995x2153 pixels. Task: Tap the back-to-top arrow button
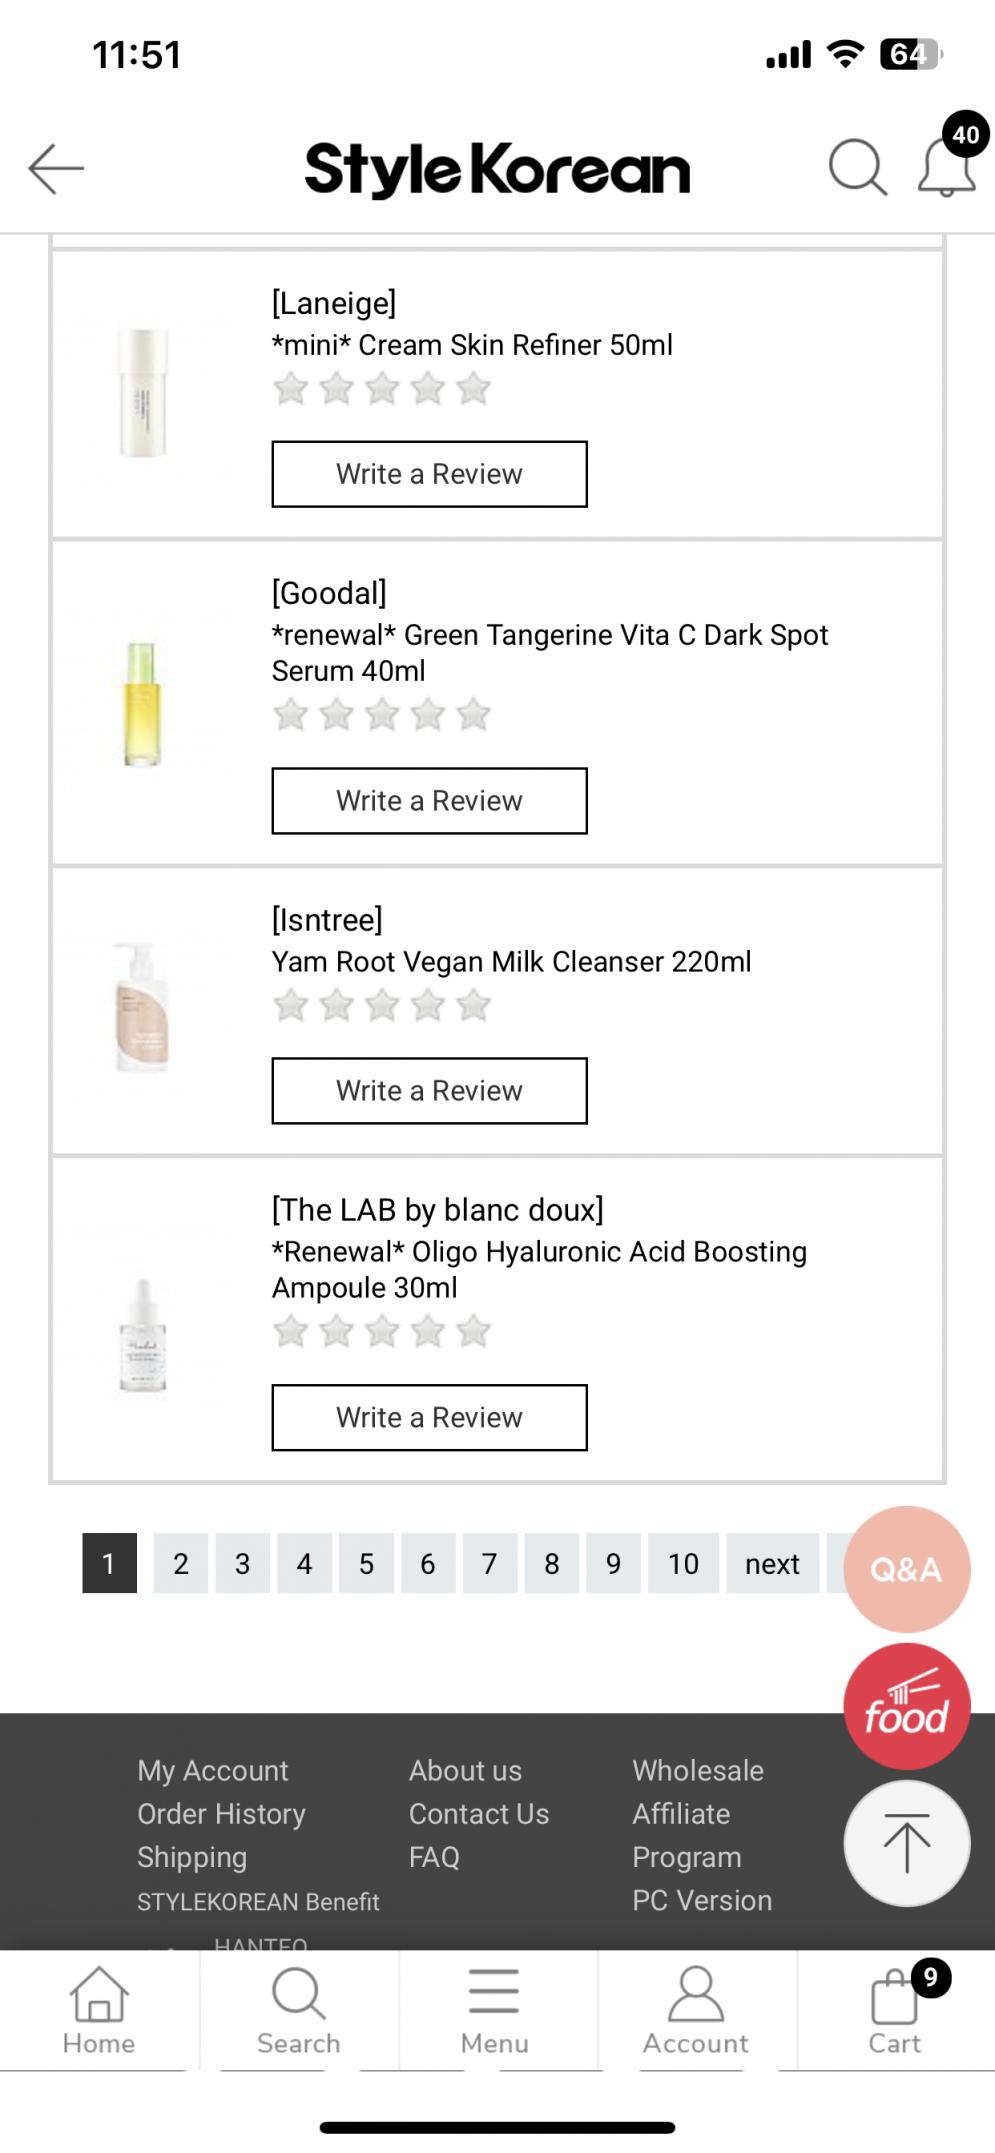point(906,1843)
